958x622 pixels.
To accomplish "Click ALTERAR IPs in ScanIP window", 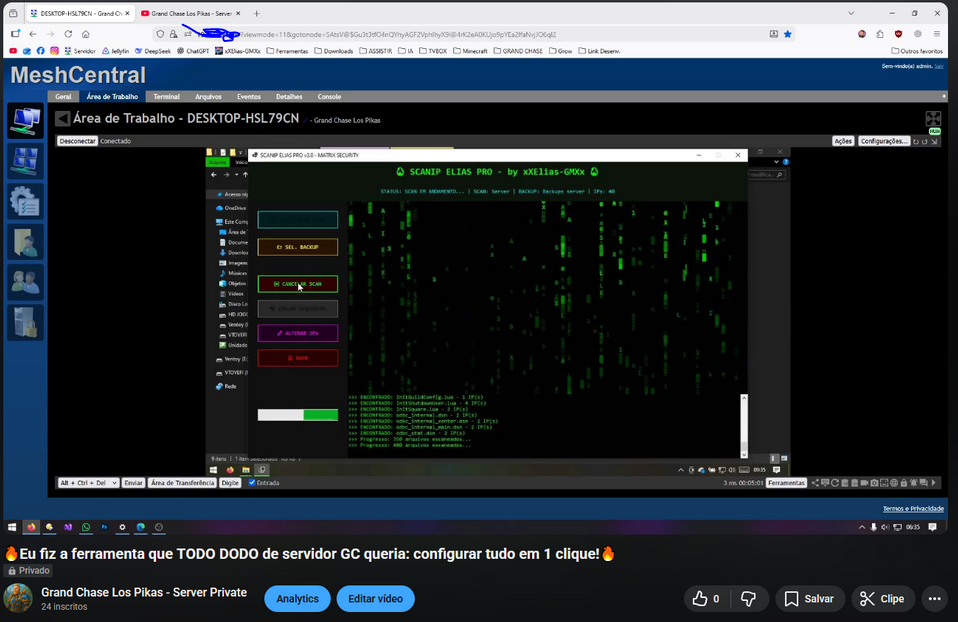I will pos(298,333).
